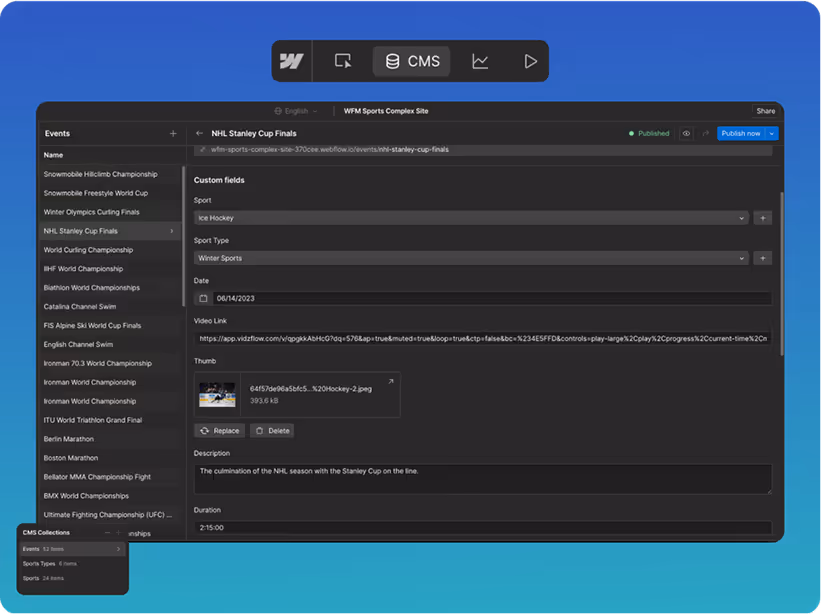Open the analytics chart icon
The height and width of the screenshot is (614, 821).
[x=480, y=61]
